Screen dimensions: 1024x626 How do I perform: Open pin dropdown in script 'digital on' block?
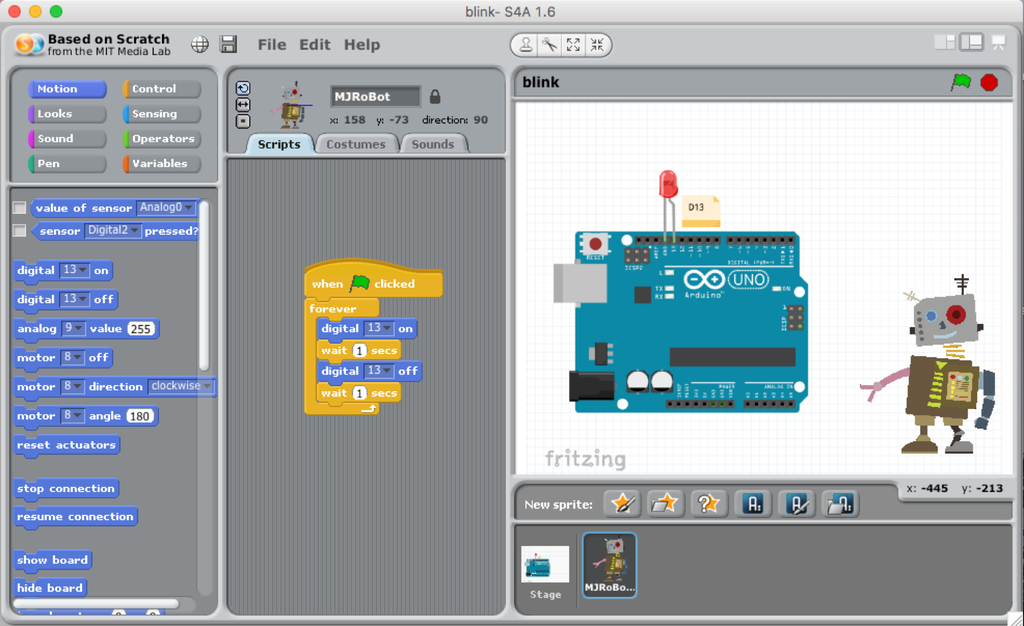click(x=379, y=328)
